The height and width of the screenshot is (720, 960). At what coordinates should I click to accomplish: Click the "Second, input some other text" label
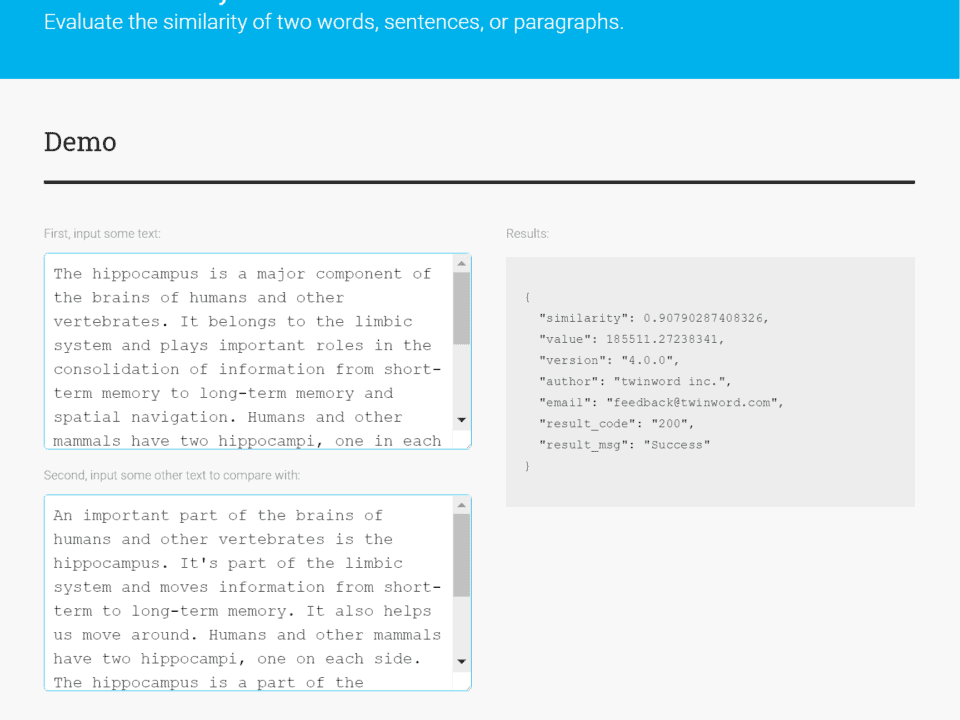click(172, 476)
